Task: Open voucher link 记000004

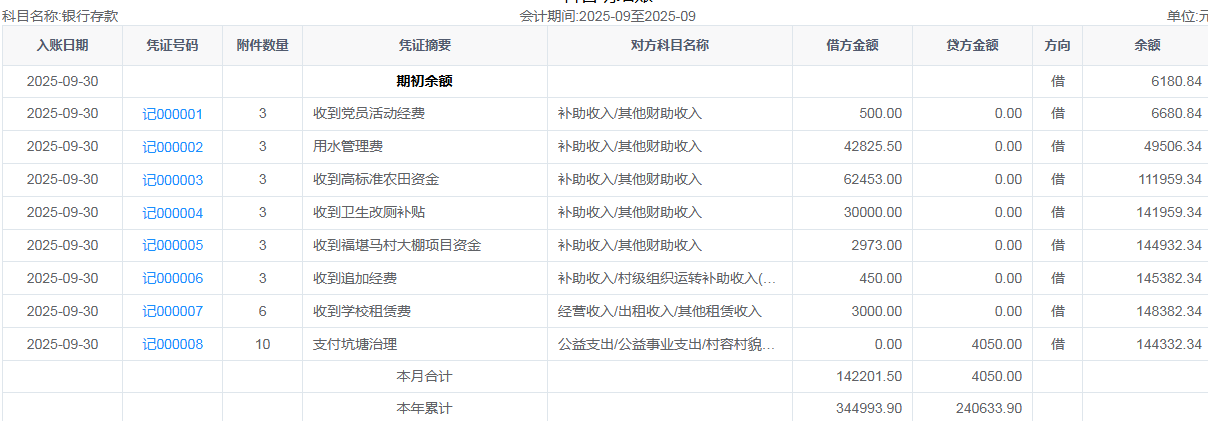Action: point(172,213)
